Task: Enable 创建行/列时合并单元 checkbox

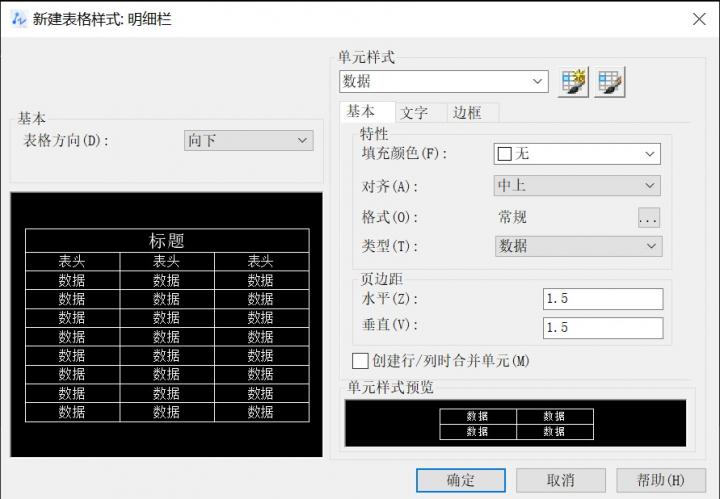Action: [361, 360]
